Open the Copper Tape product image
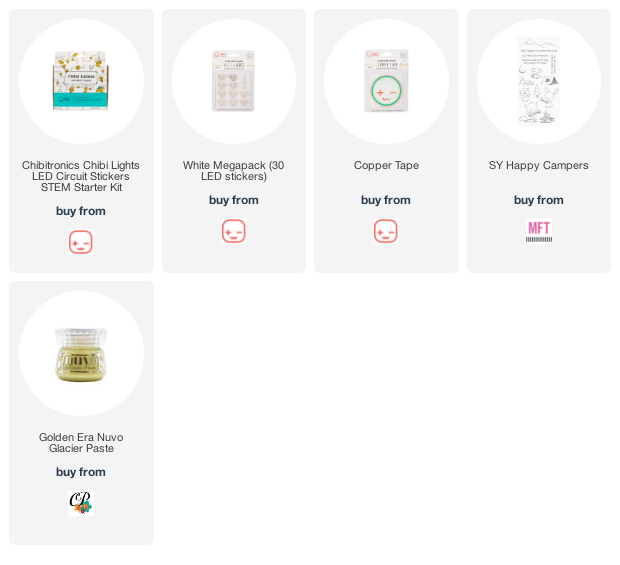The image size is (620, 565). point(386,81)
